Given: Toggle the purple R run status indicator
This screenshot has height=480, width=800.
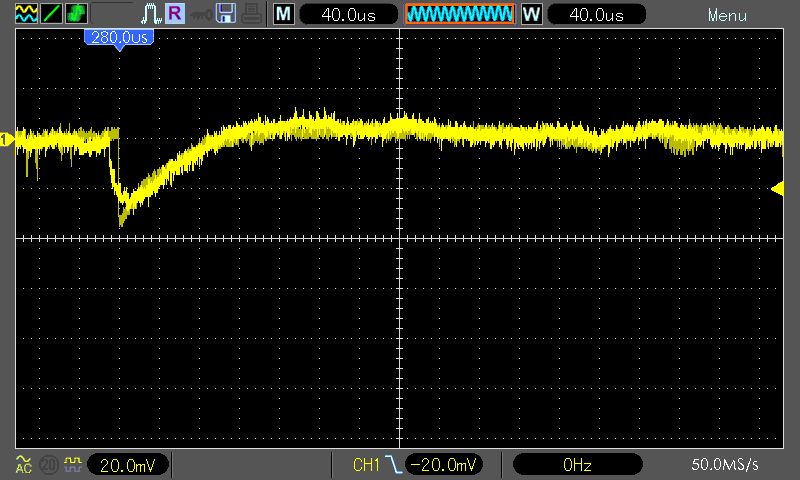Looking at the screenshot, I should 175,14.
